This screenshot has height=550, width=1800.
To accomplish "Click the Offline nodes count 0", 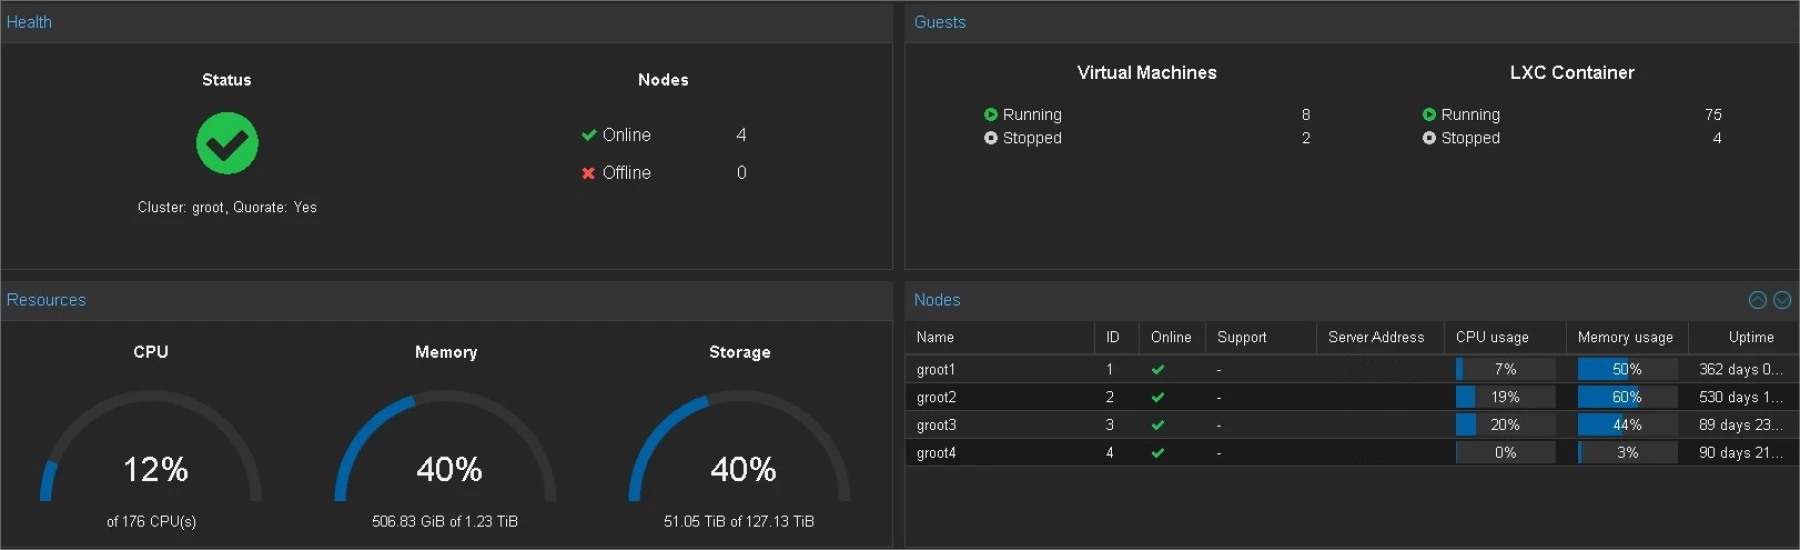I will (x=741, y=173).
